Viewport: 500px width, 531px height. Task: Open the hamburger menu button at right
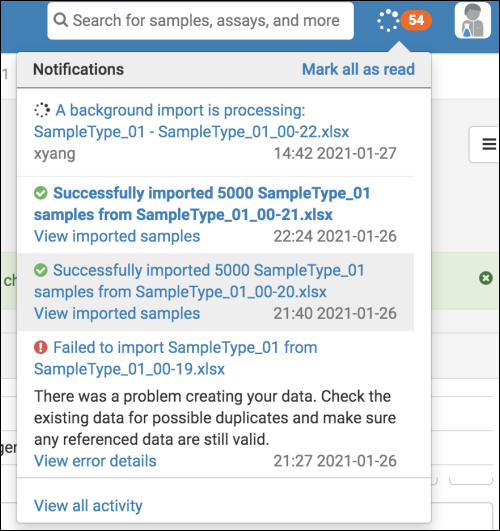coord(489,144)
